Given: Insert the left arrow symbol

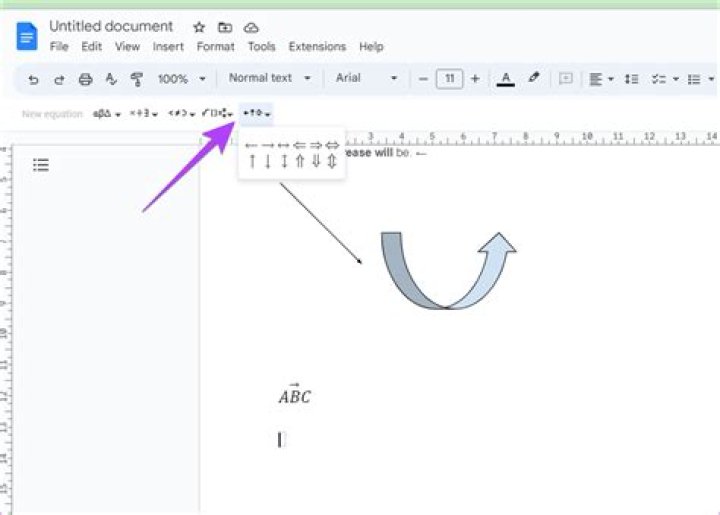Looking at the screenshot, I should pos(251,146).
